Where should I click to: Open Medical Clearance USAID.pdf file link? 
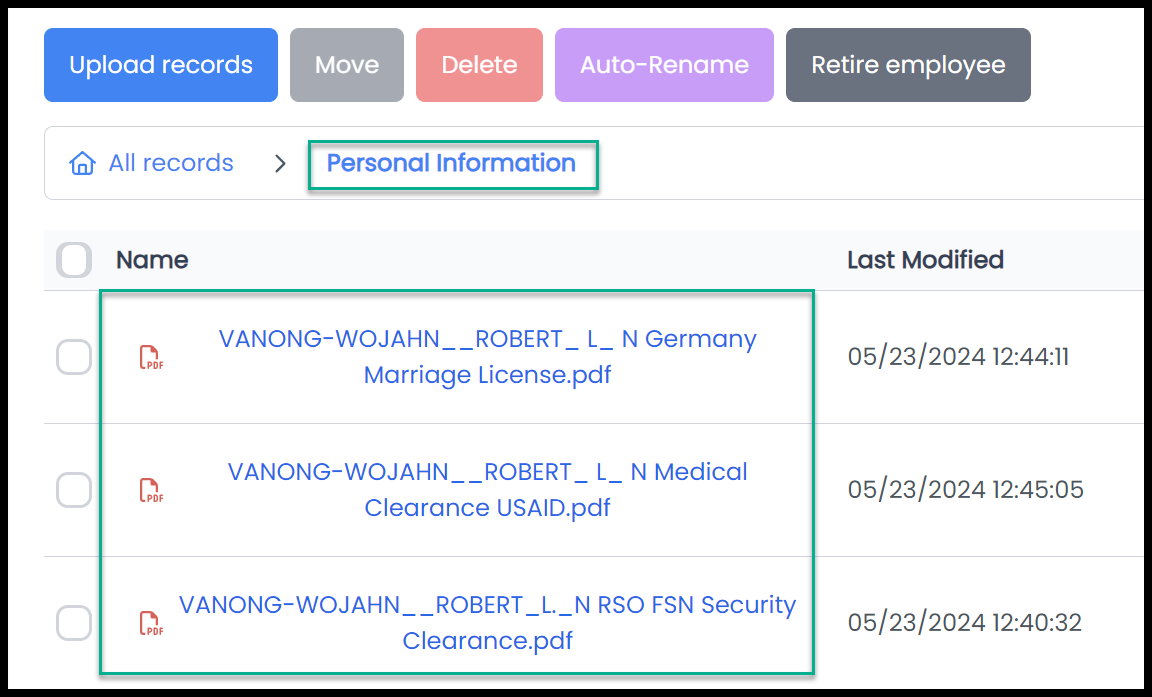click(x=487, y=490)
